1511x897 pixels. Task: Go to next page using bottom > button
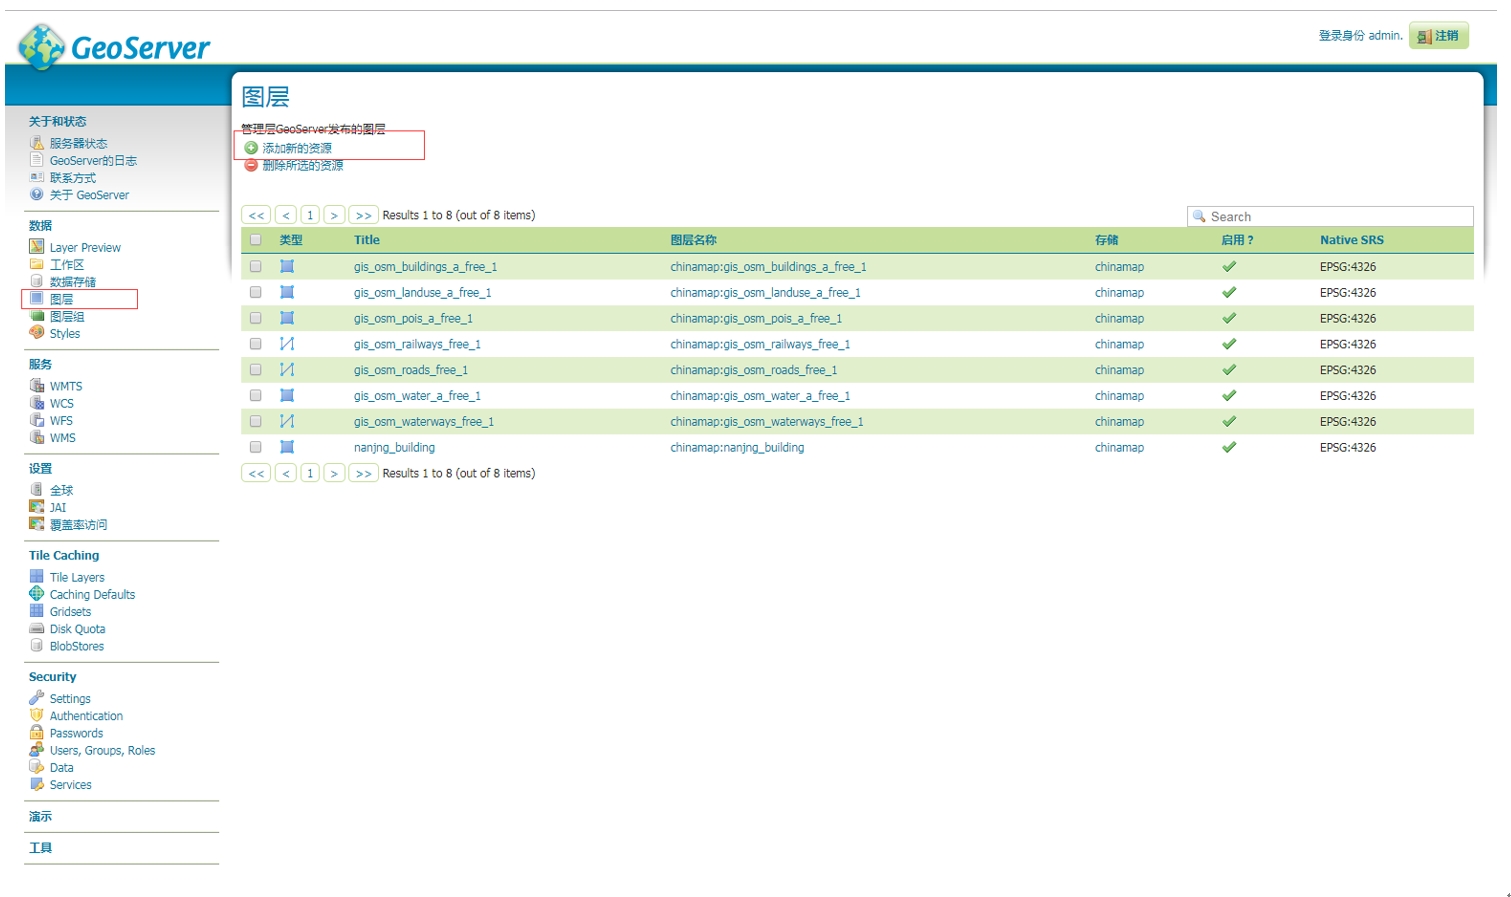(334, 473)
